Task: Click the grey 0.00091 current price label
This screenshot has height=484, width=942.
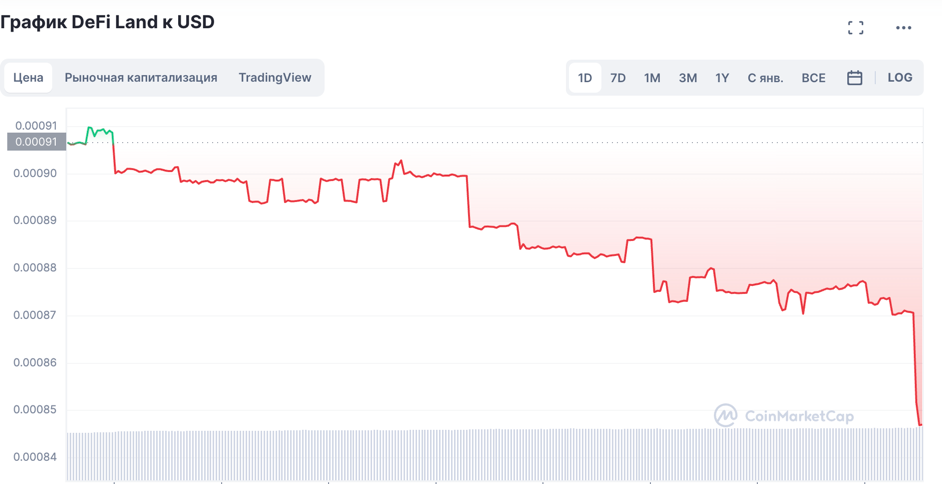Action: pos(36,142)
